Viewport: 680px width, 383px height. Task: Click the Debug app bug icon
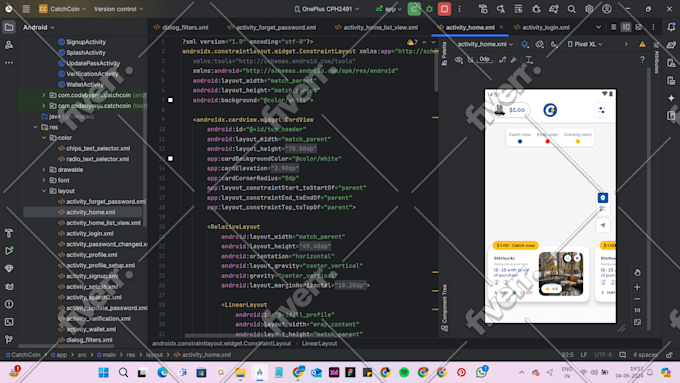pos(429,9)
